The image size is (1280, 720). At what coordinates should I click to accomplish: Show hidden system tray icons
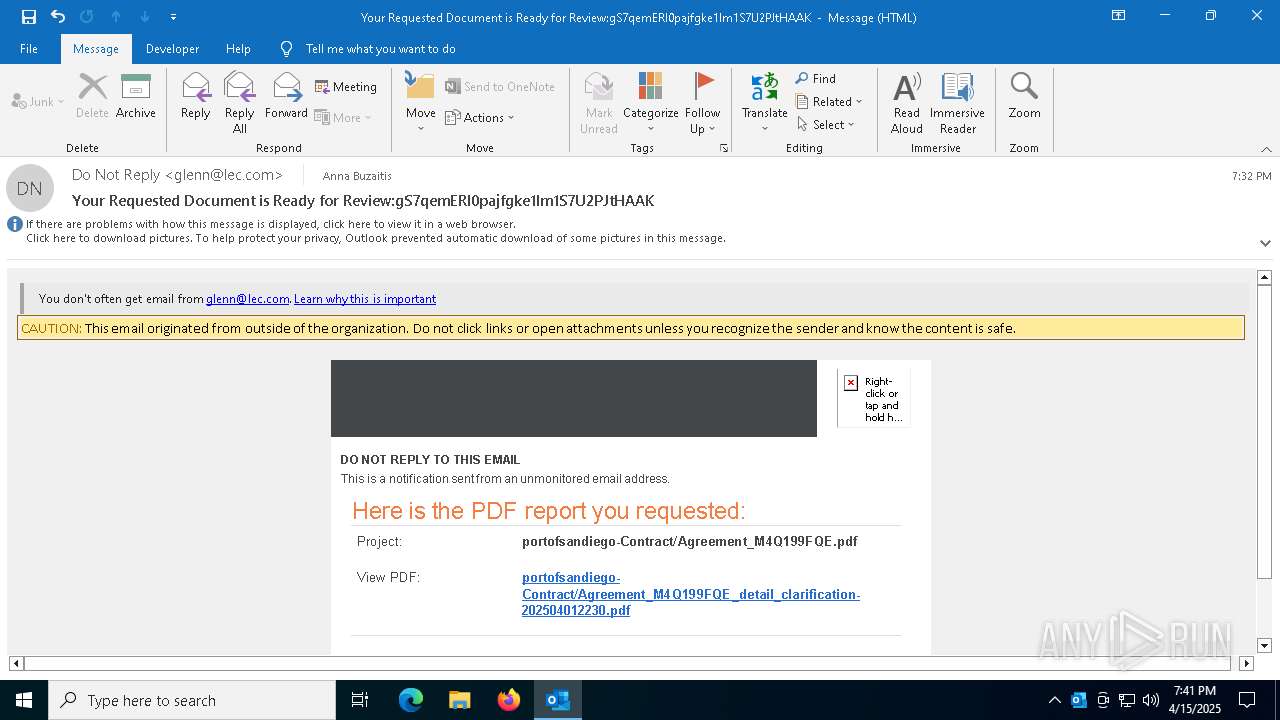pyautogui.click(x=1055, y=700)
